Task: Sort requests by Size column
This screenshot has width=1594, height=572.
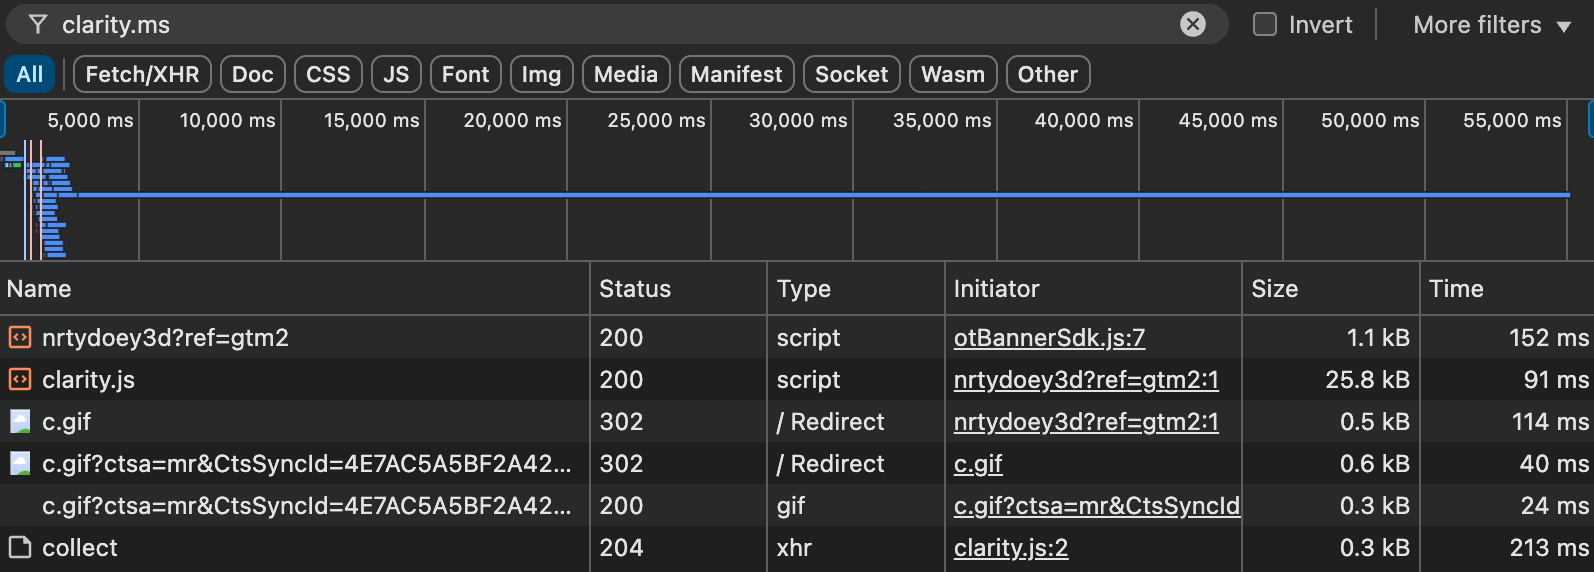Action: [x=1274, y=289]
